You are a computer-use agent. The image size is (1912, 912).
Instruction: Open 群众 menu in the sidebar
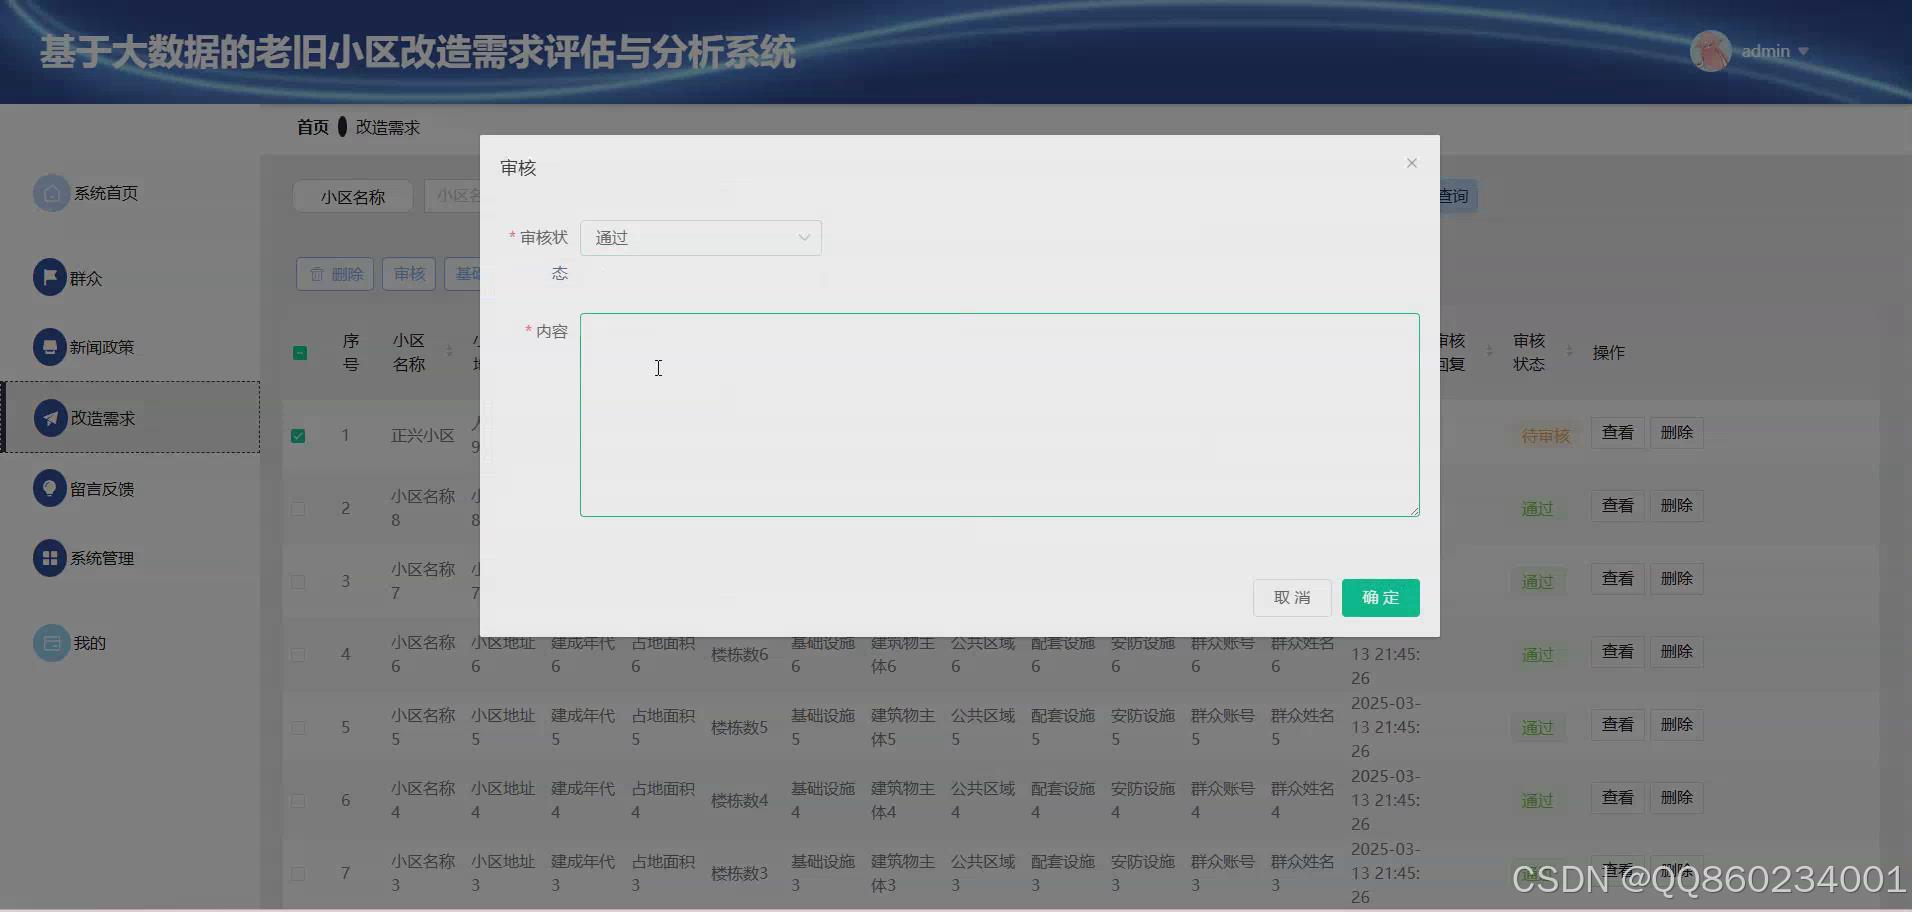point(86,278)
